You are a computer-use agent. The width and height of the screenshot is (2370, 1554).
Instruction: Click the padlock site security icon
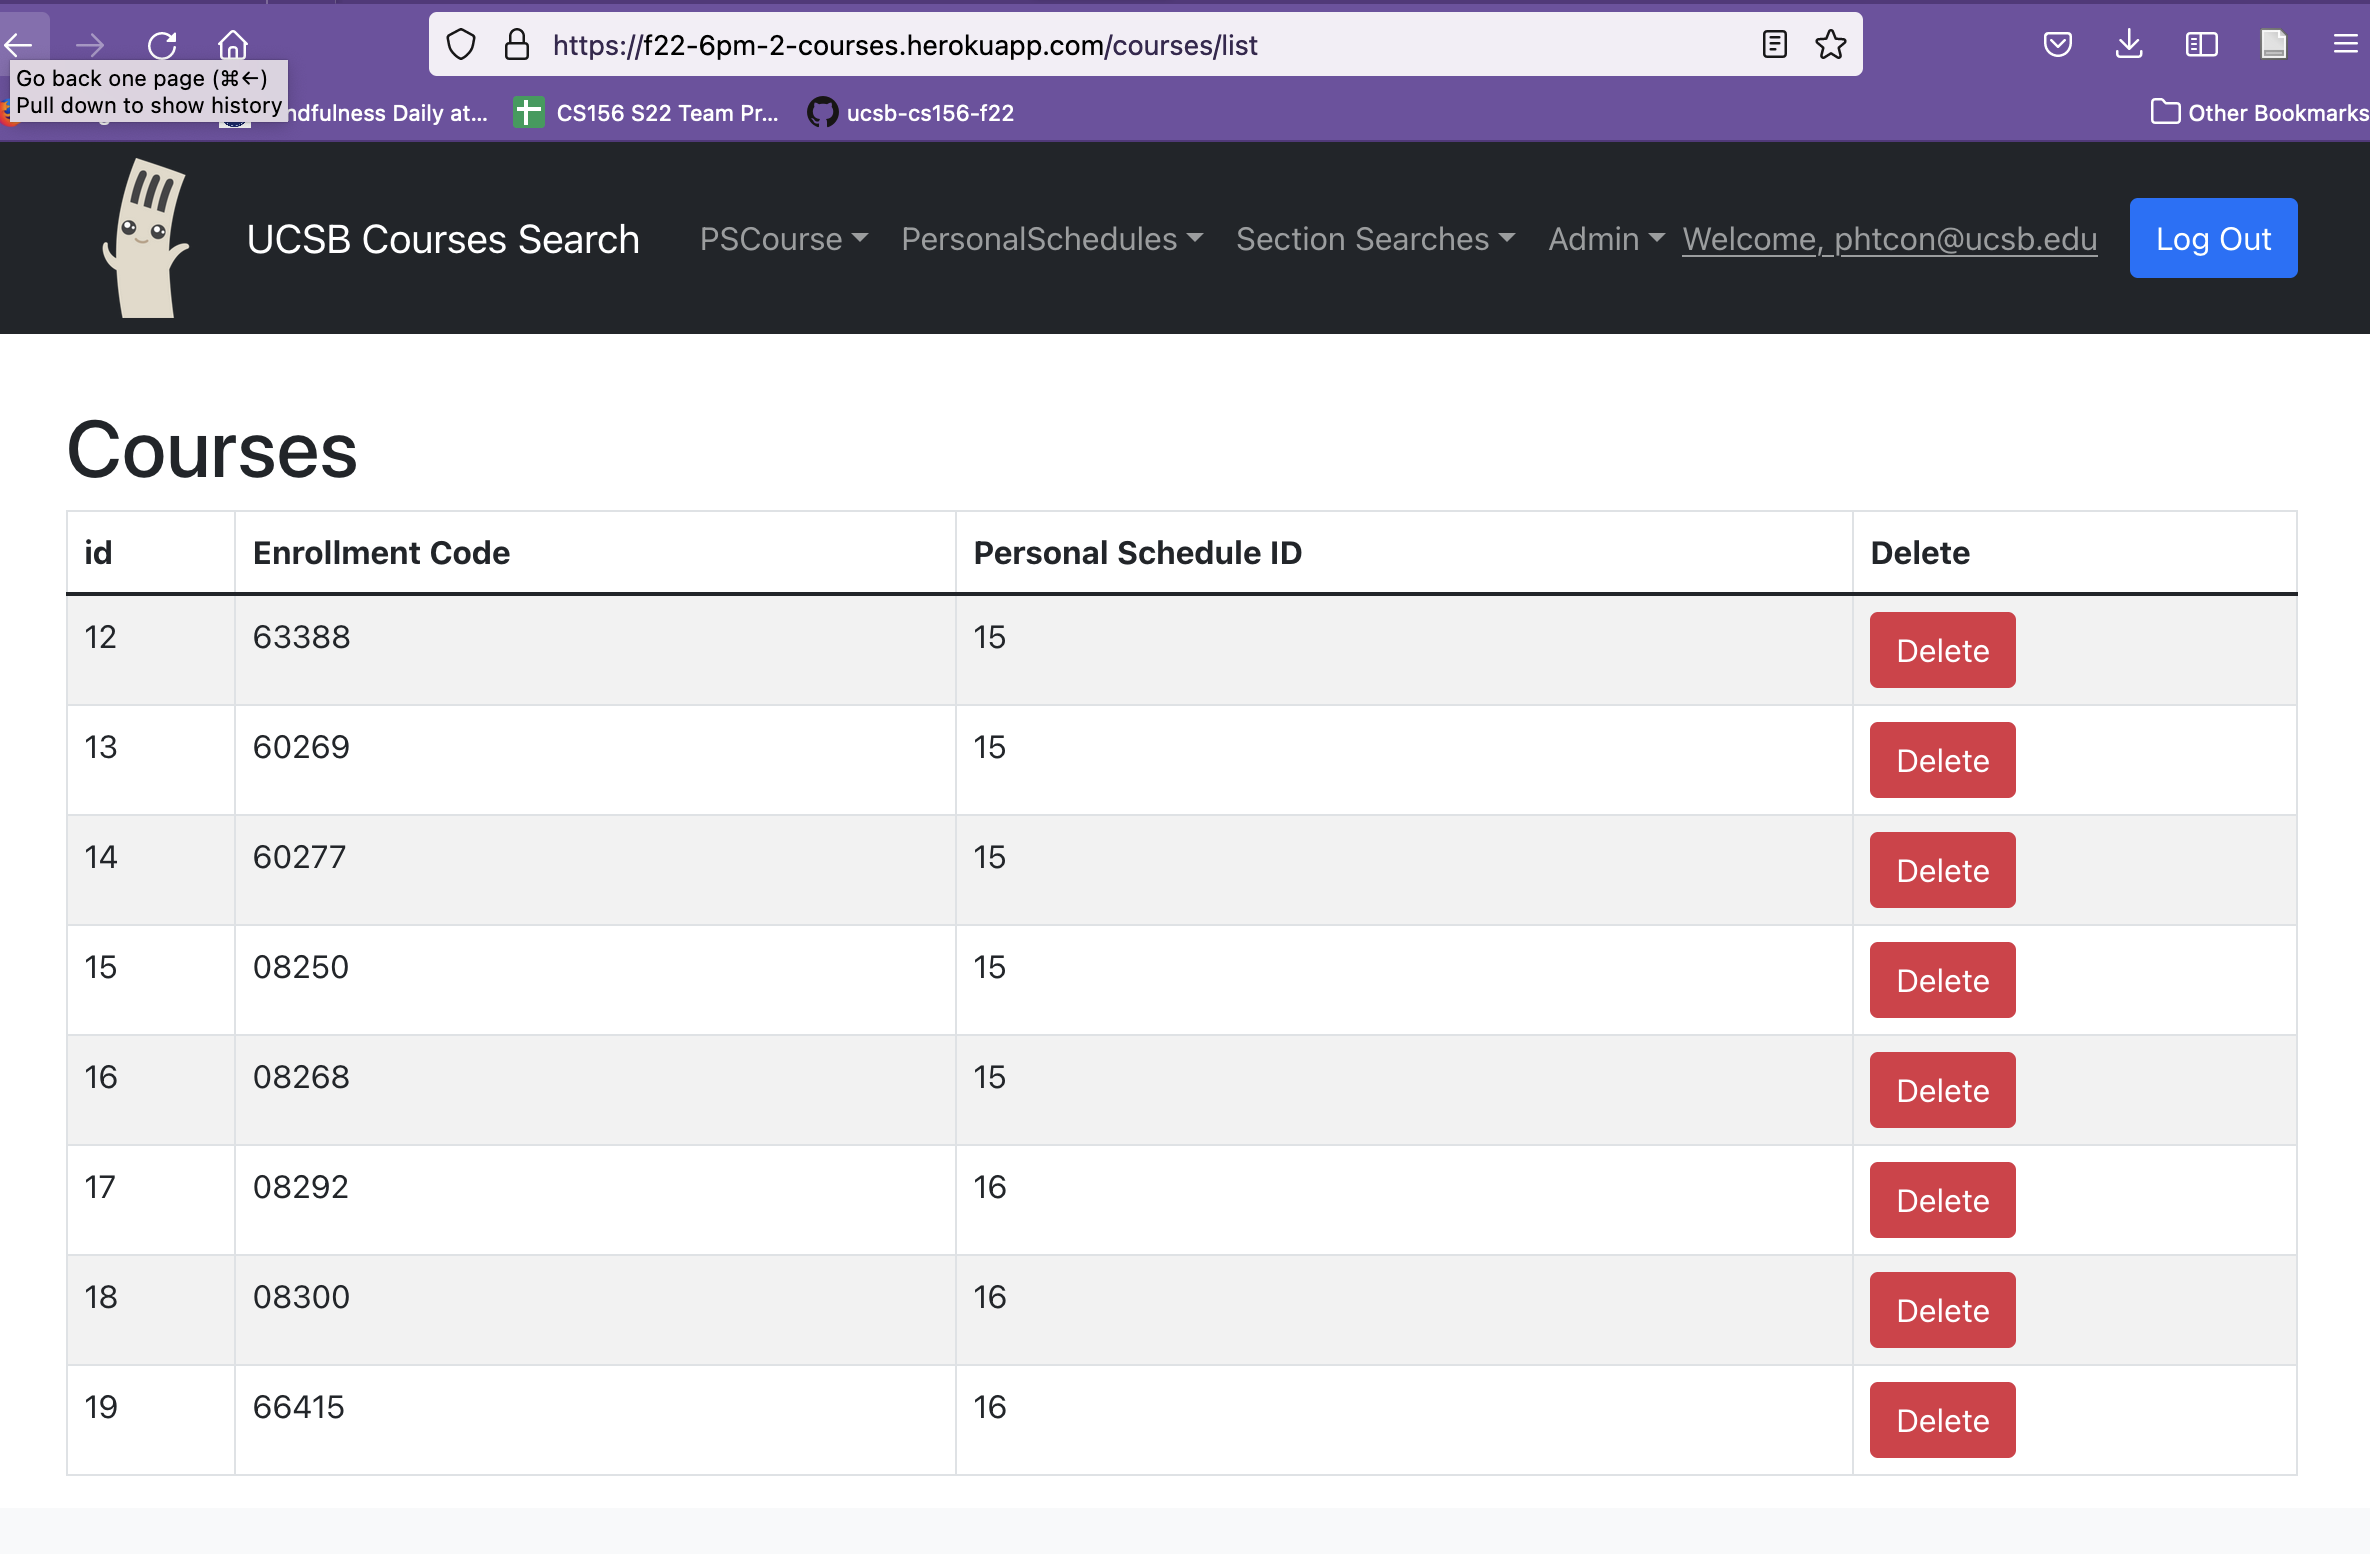516,44
